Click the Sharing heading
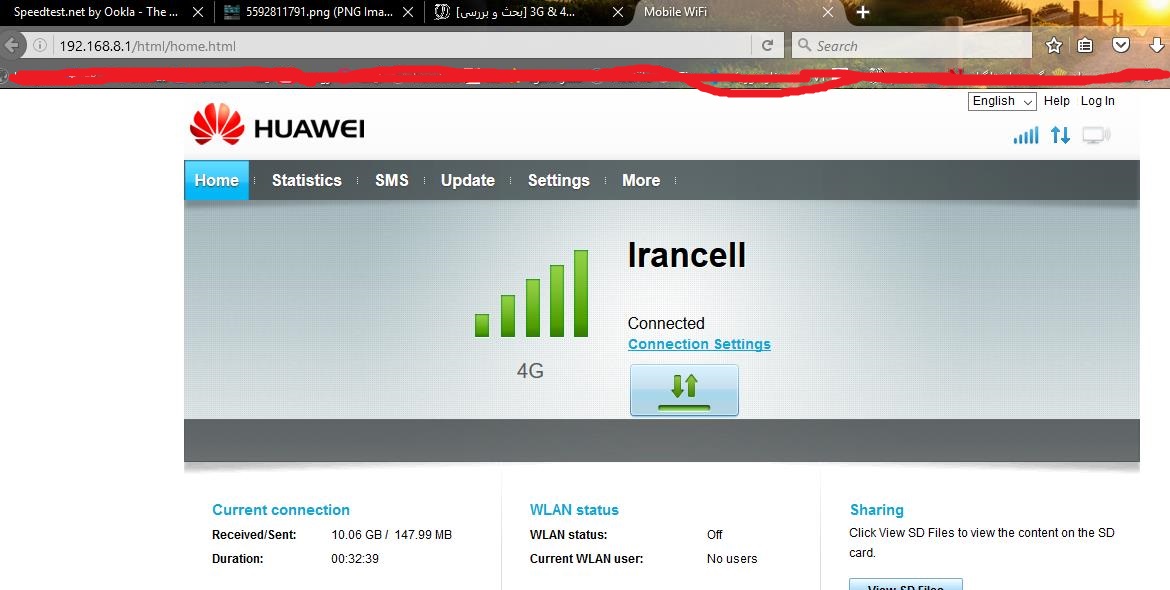The height and width of the screenshot is (590, 1170). click(877, 510)
